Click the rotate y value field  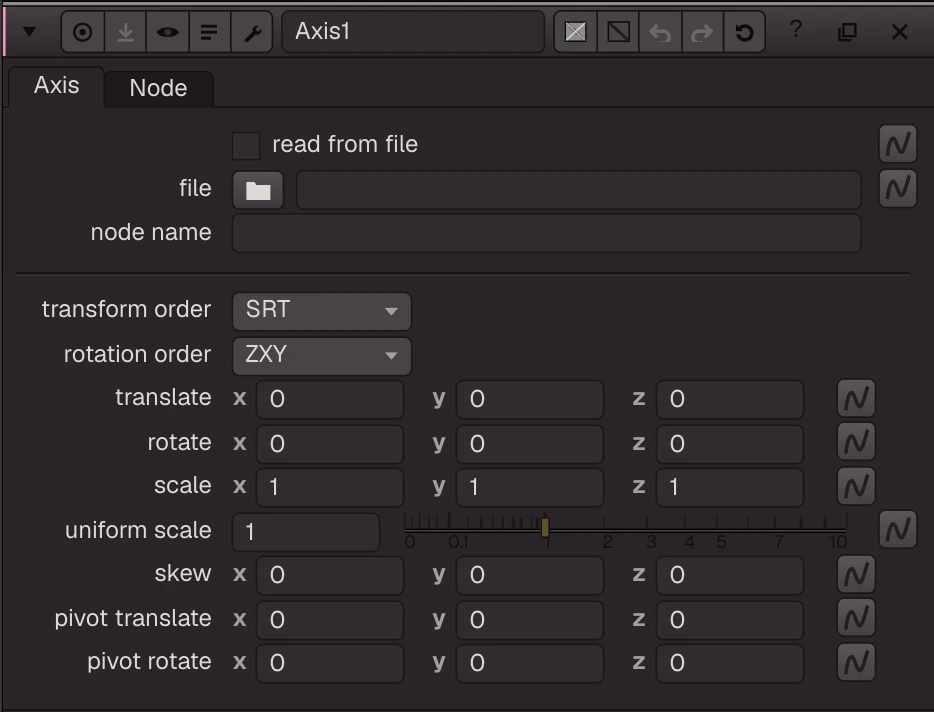tap(530, 443)
